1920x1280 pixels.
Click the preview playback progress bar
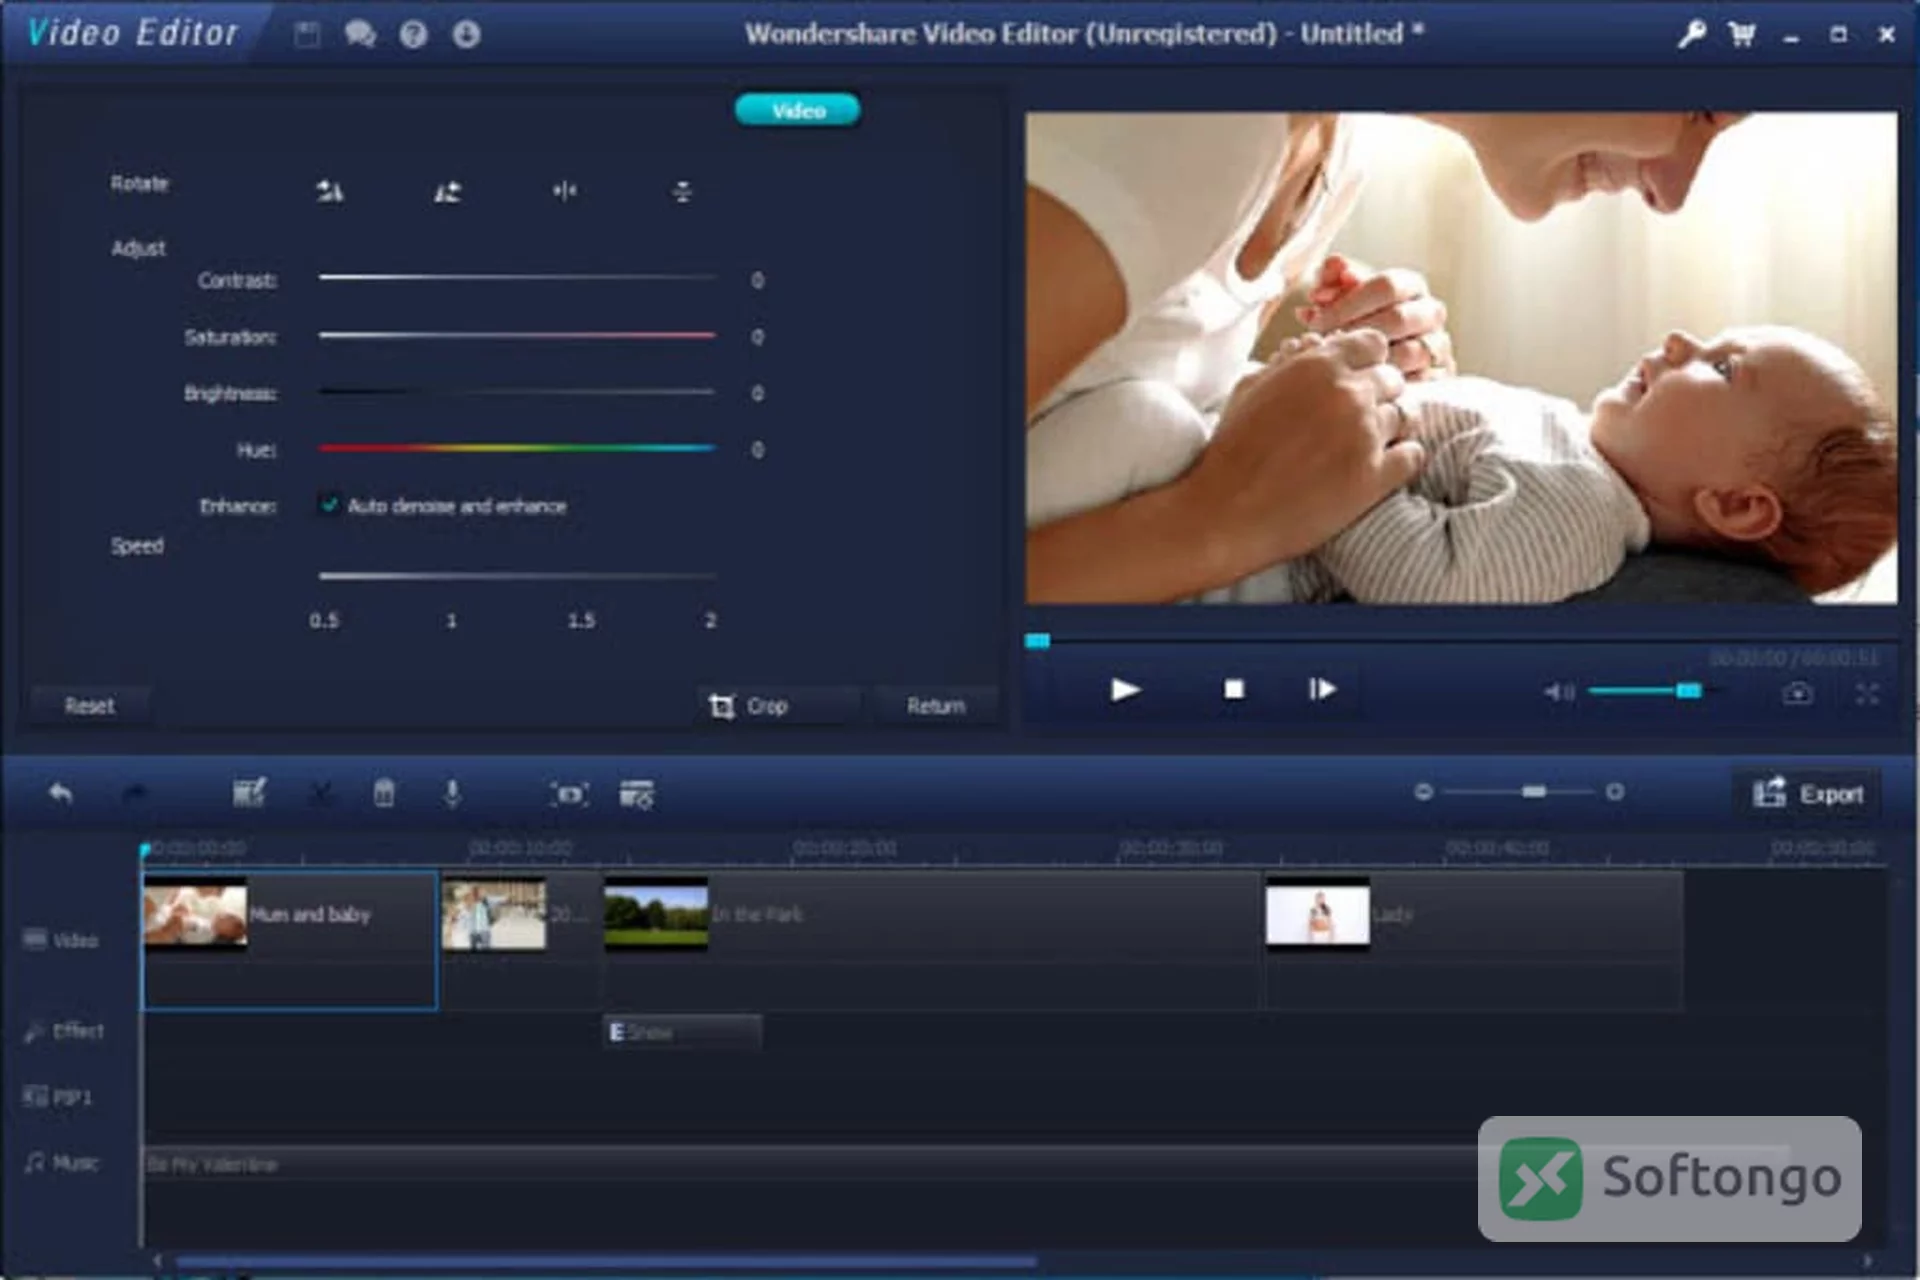tap(1460, 640)
